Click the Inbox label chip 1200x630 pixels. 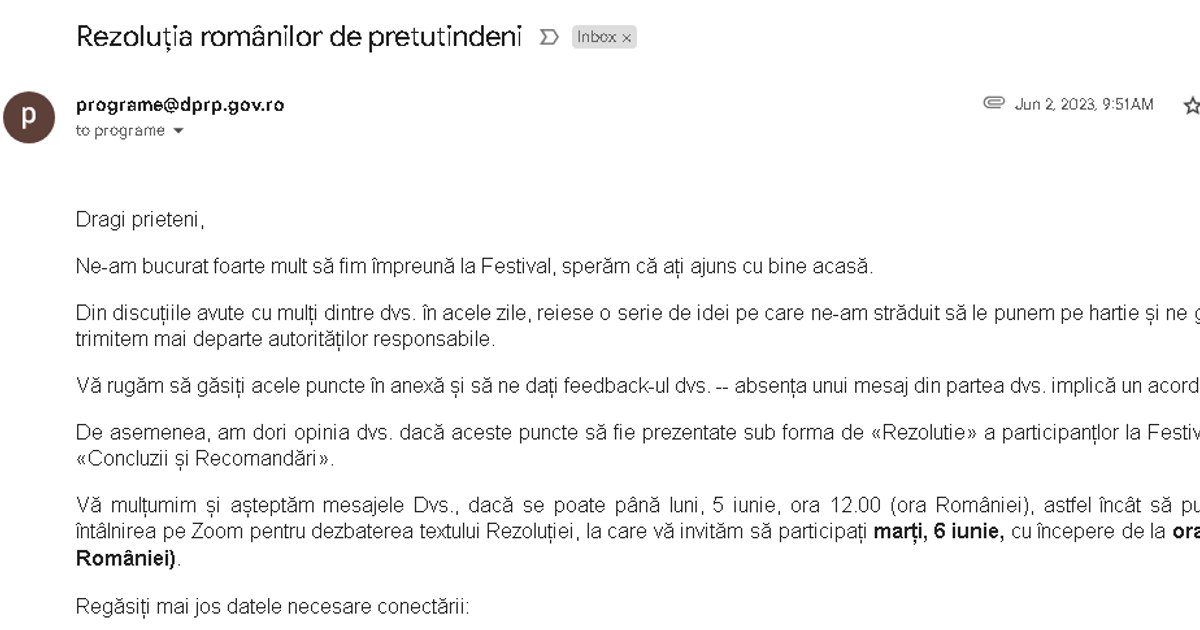pyautogui.click(x=604, y=37)
